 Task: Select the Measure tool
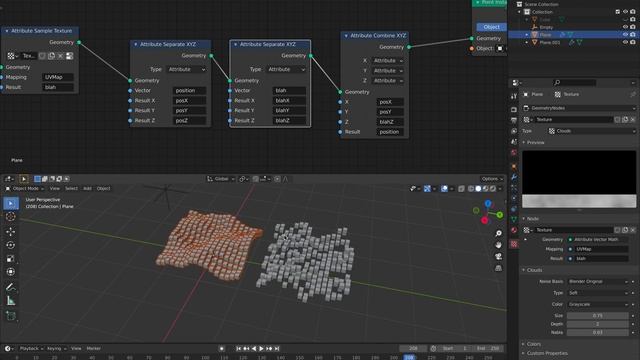11,301
